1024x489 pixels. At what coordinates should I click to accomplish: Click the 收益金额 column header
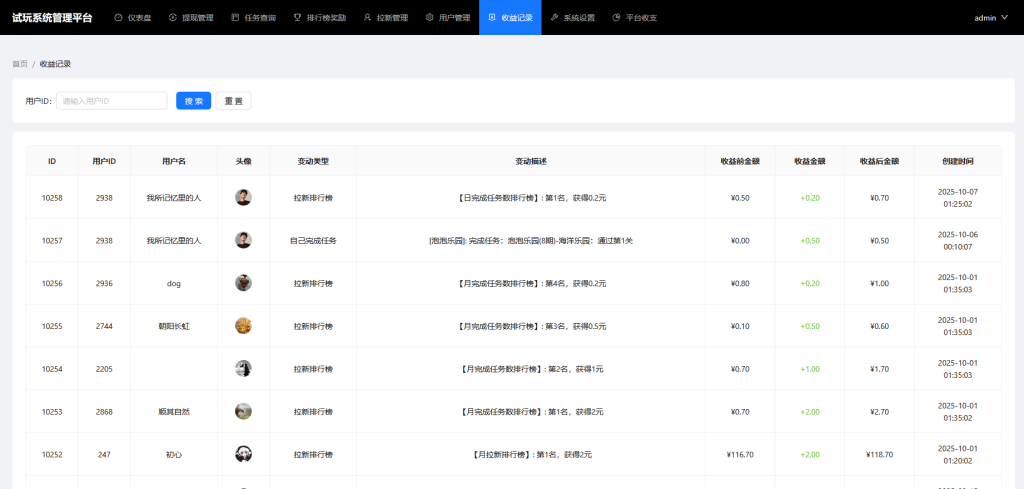pos(809,161)
